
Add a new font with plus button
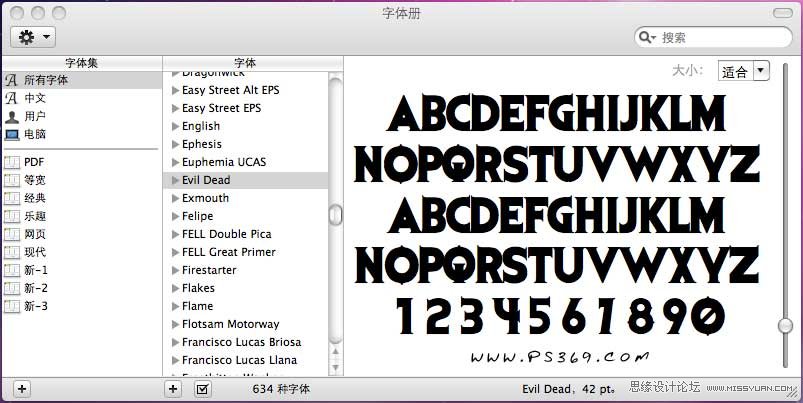point(173,389)
